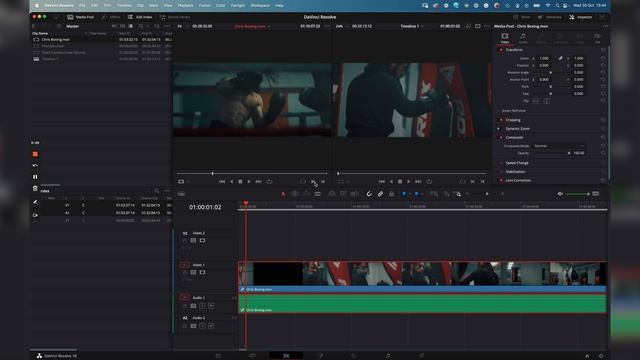Click the Insert Clip icon
Viewport: 640px width, 360px height.
pyautogui.click(x=332, y=194)
